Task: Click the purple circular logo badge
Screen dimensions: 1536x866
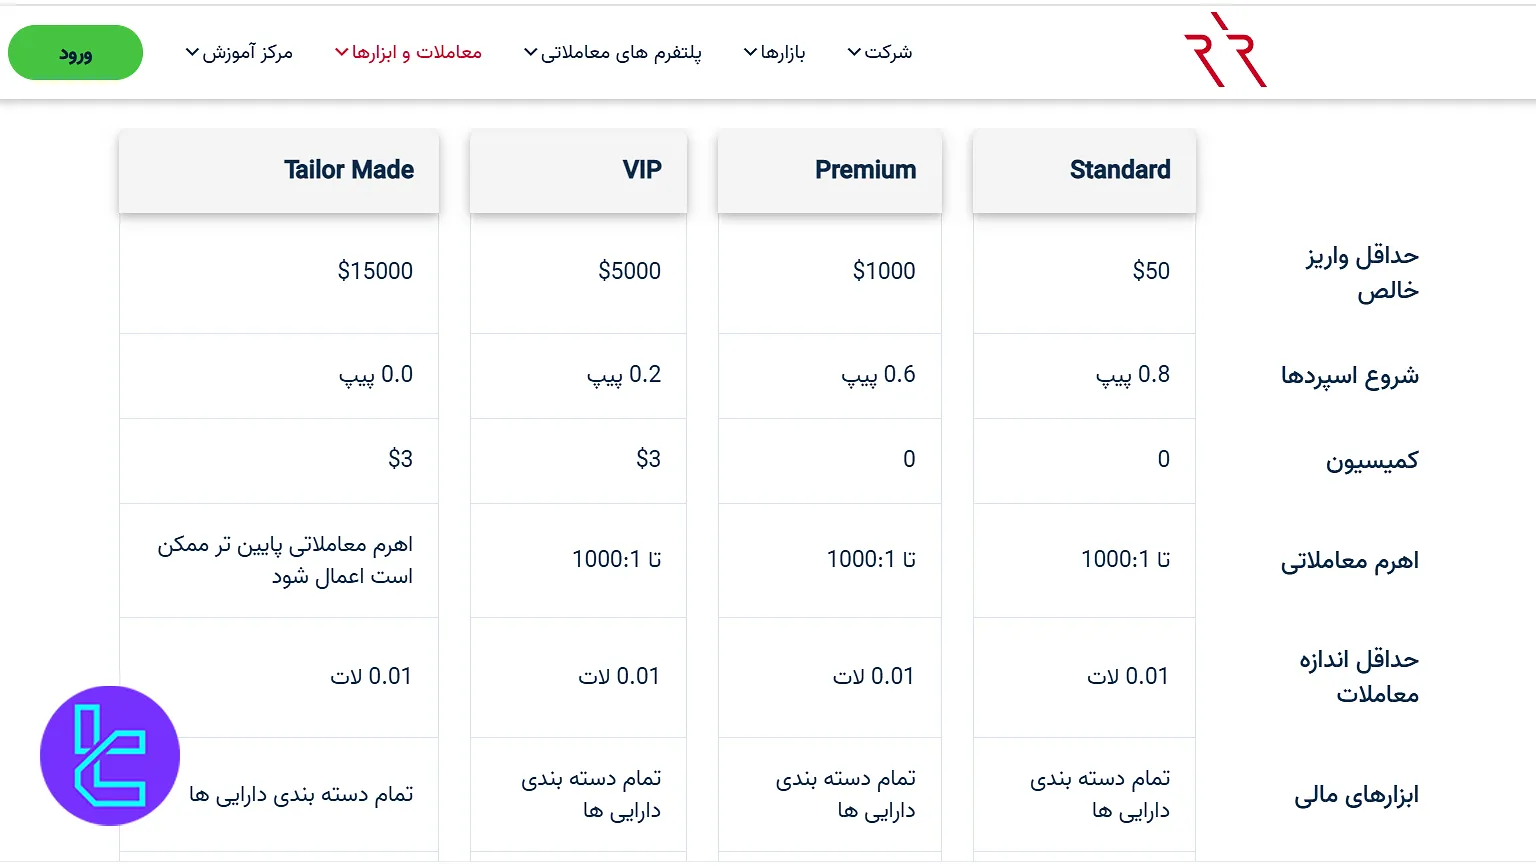Action: click(x=108, y=756)
